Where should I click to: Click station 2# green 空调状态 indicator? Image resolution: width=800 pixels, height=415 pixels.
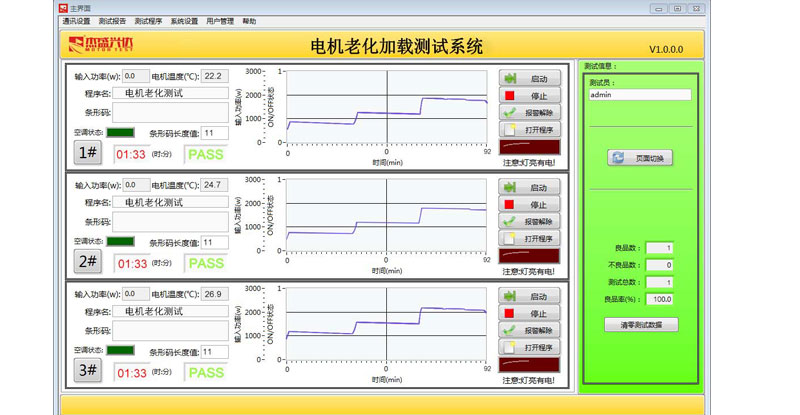[x=120, y=241]
